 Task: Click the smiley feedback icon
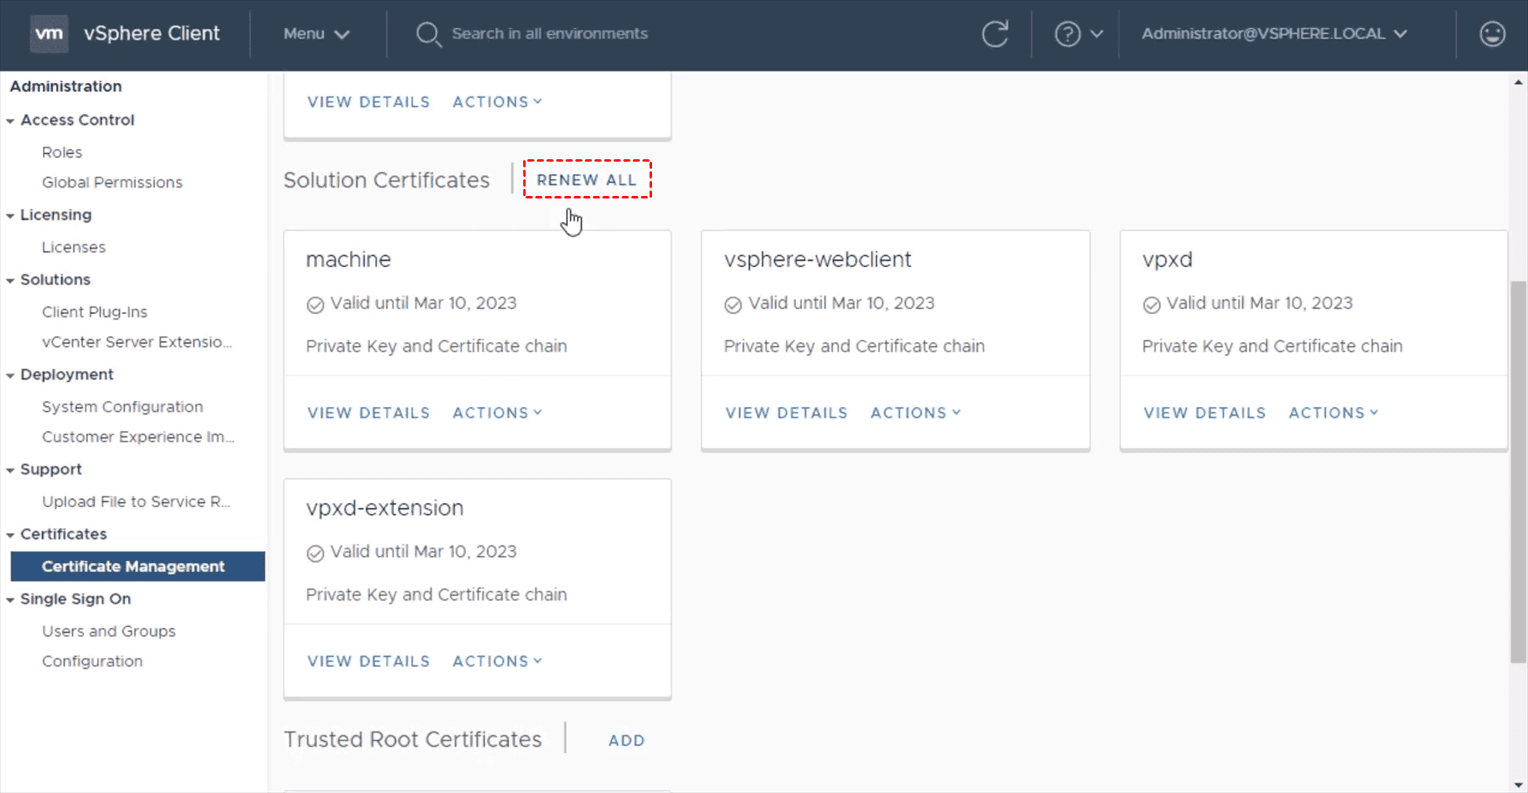tap(1492, 34)
